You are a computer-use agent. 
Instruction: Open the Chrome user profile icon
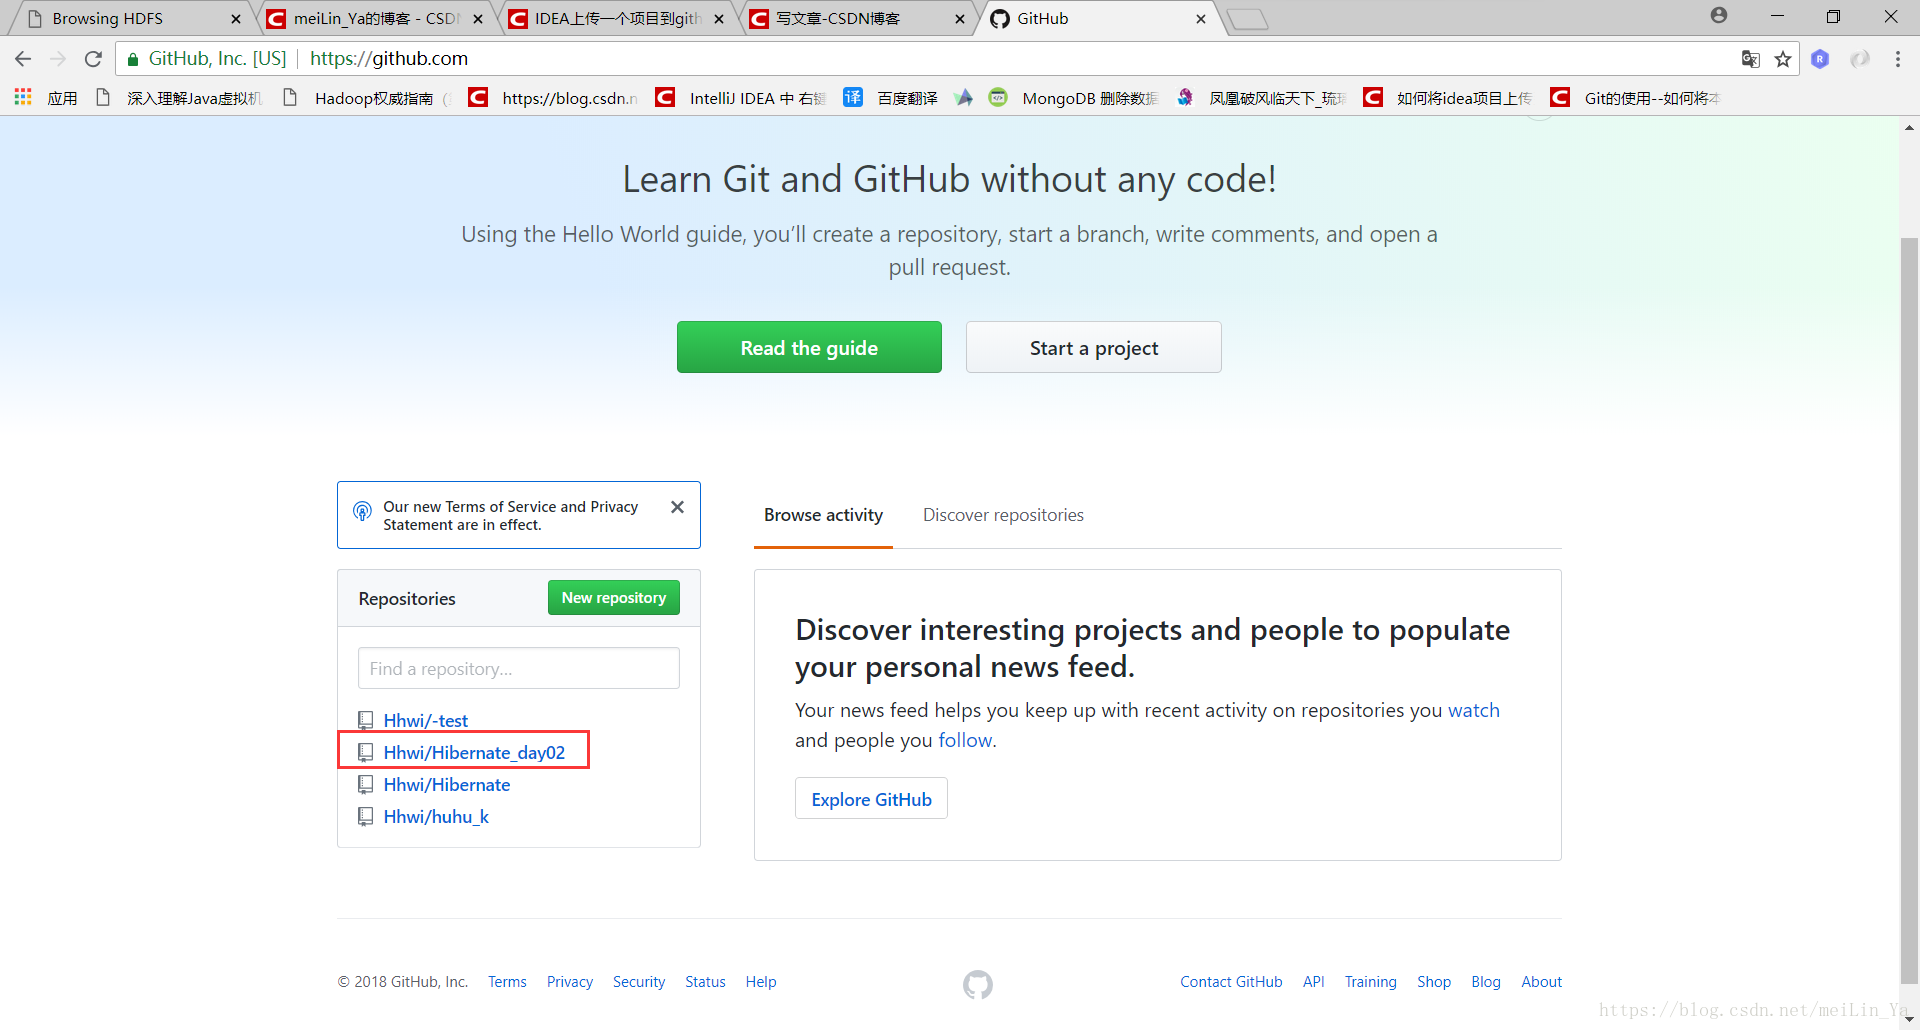[1719, 15]
